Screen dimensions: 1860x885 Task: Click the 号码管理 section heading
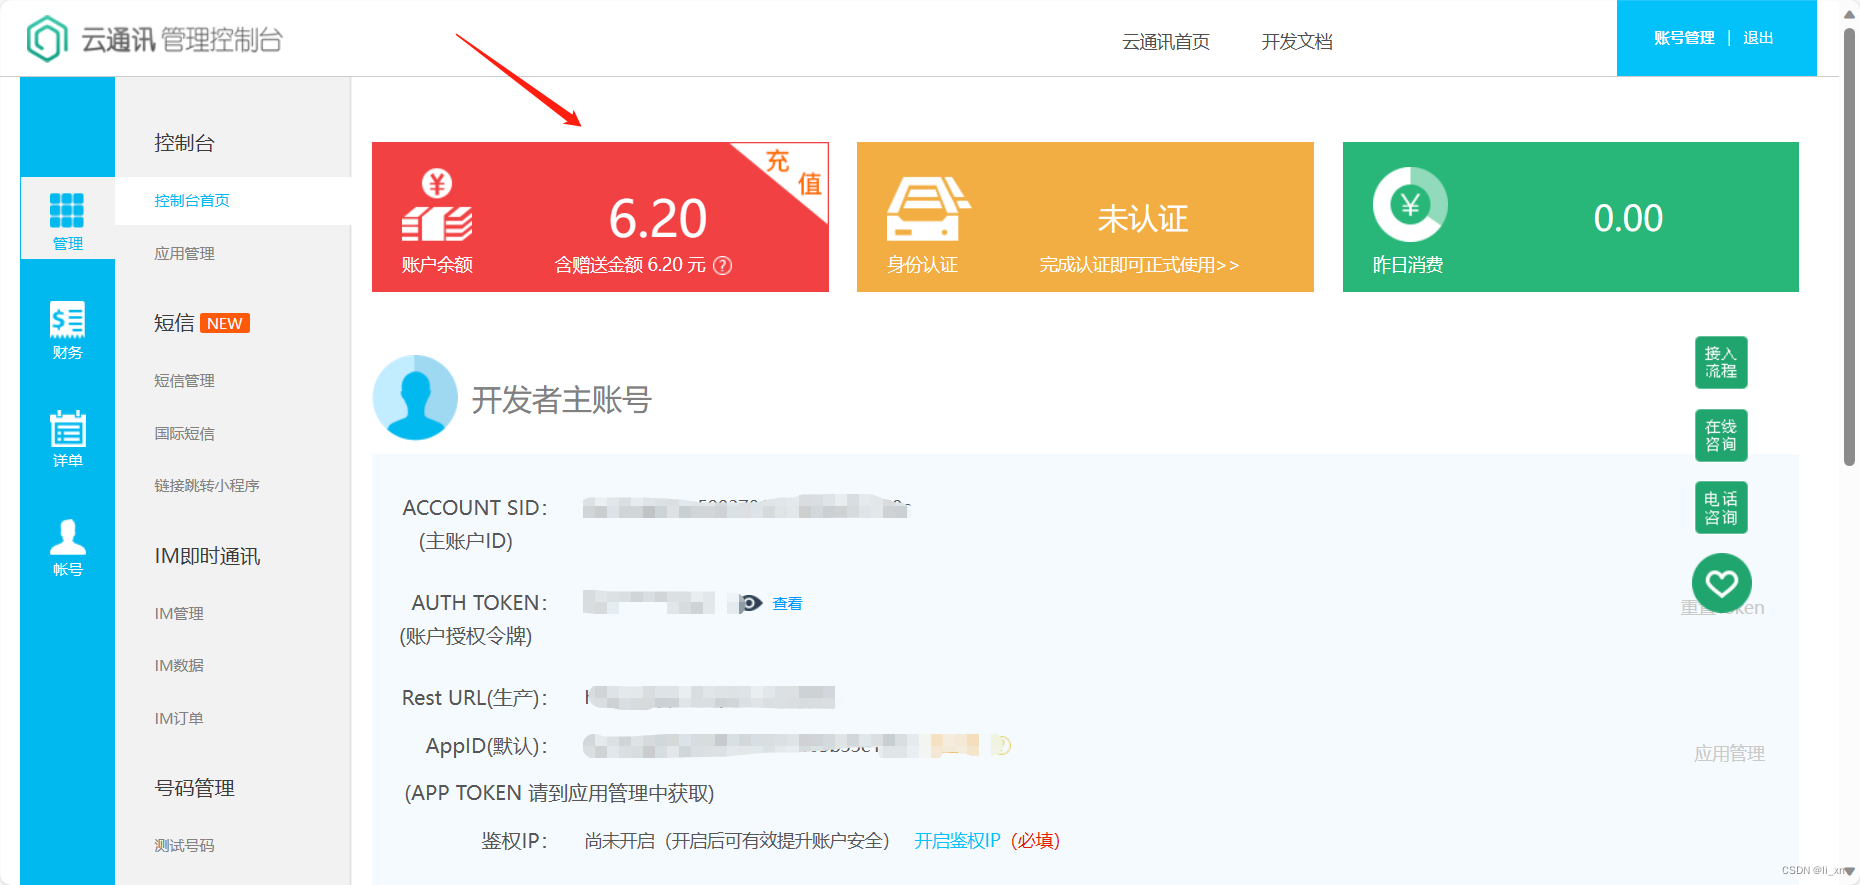(x=194, y=788)
